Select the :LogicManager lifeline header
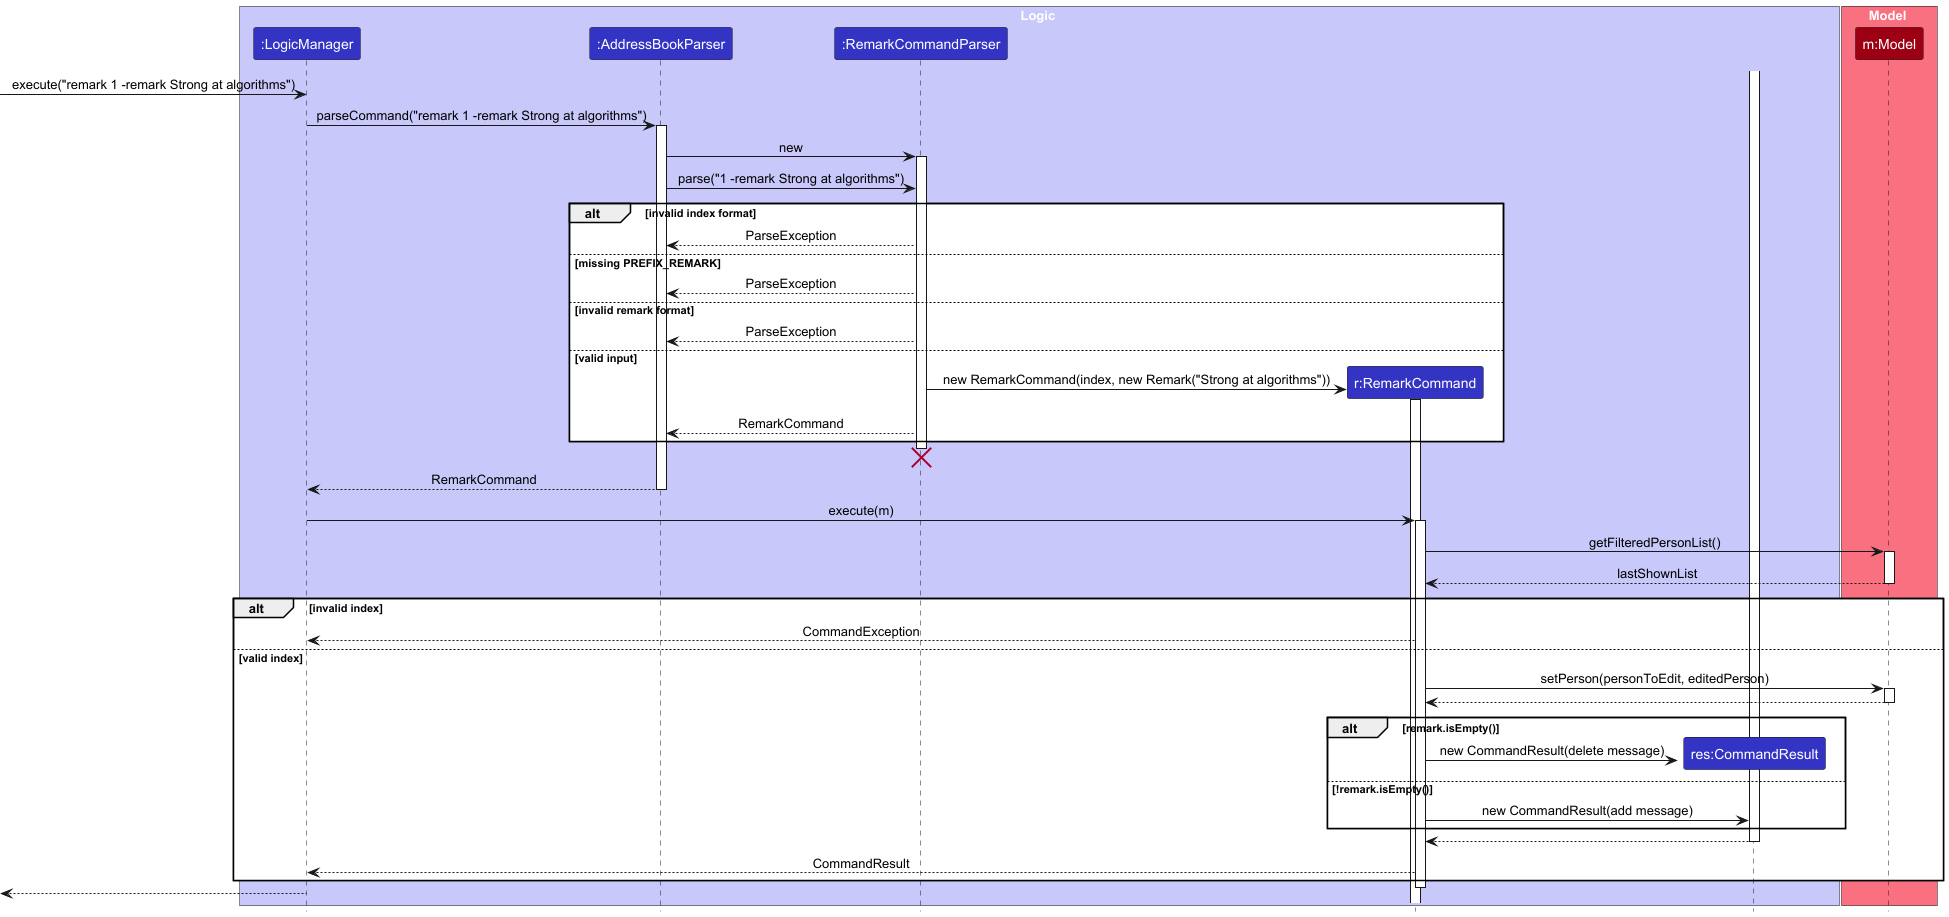The width and height of the screenshot is (1949, 917). 306,43
